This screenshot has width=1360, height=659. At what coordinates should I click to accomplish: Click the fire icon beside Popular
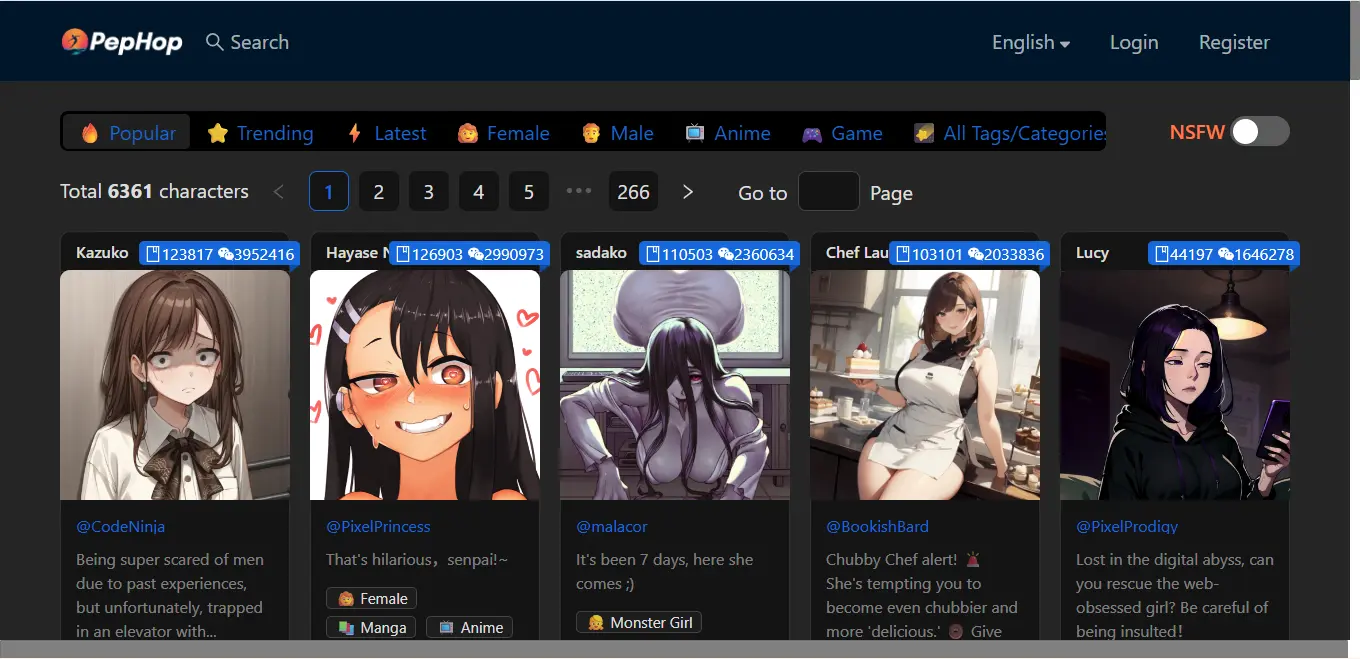[x=90, y=133]
